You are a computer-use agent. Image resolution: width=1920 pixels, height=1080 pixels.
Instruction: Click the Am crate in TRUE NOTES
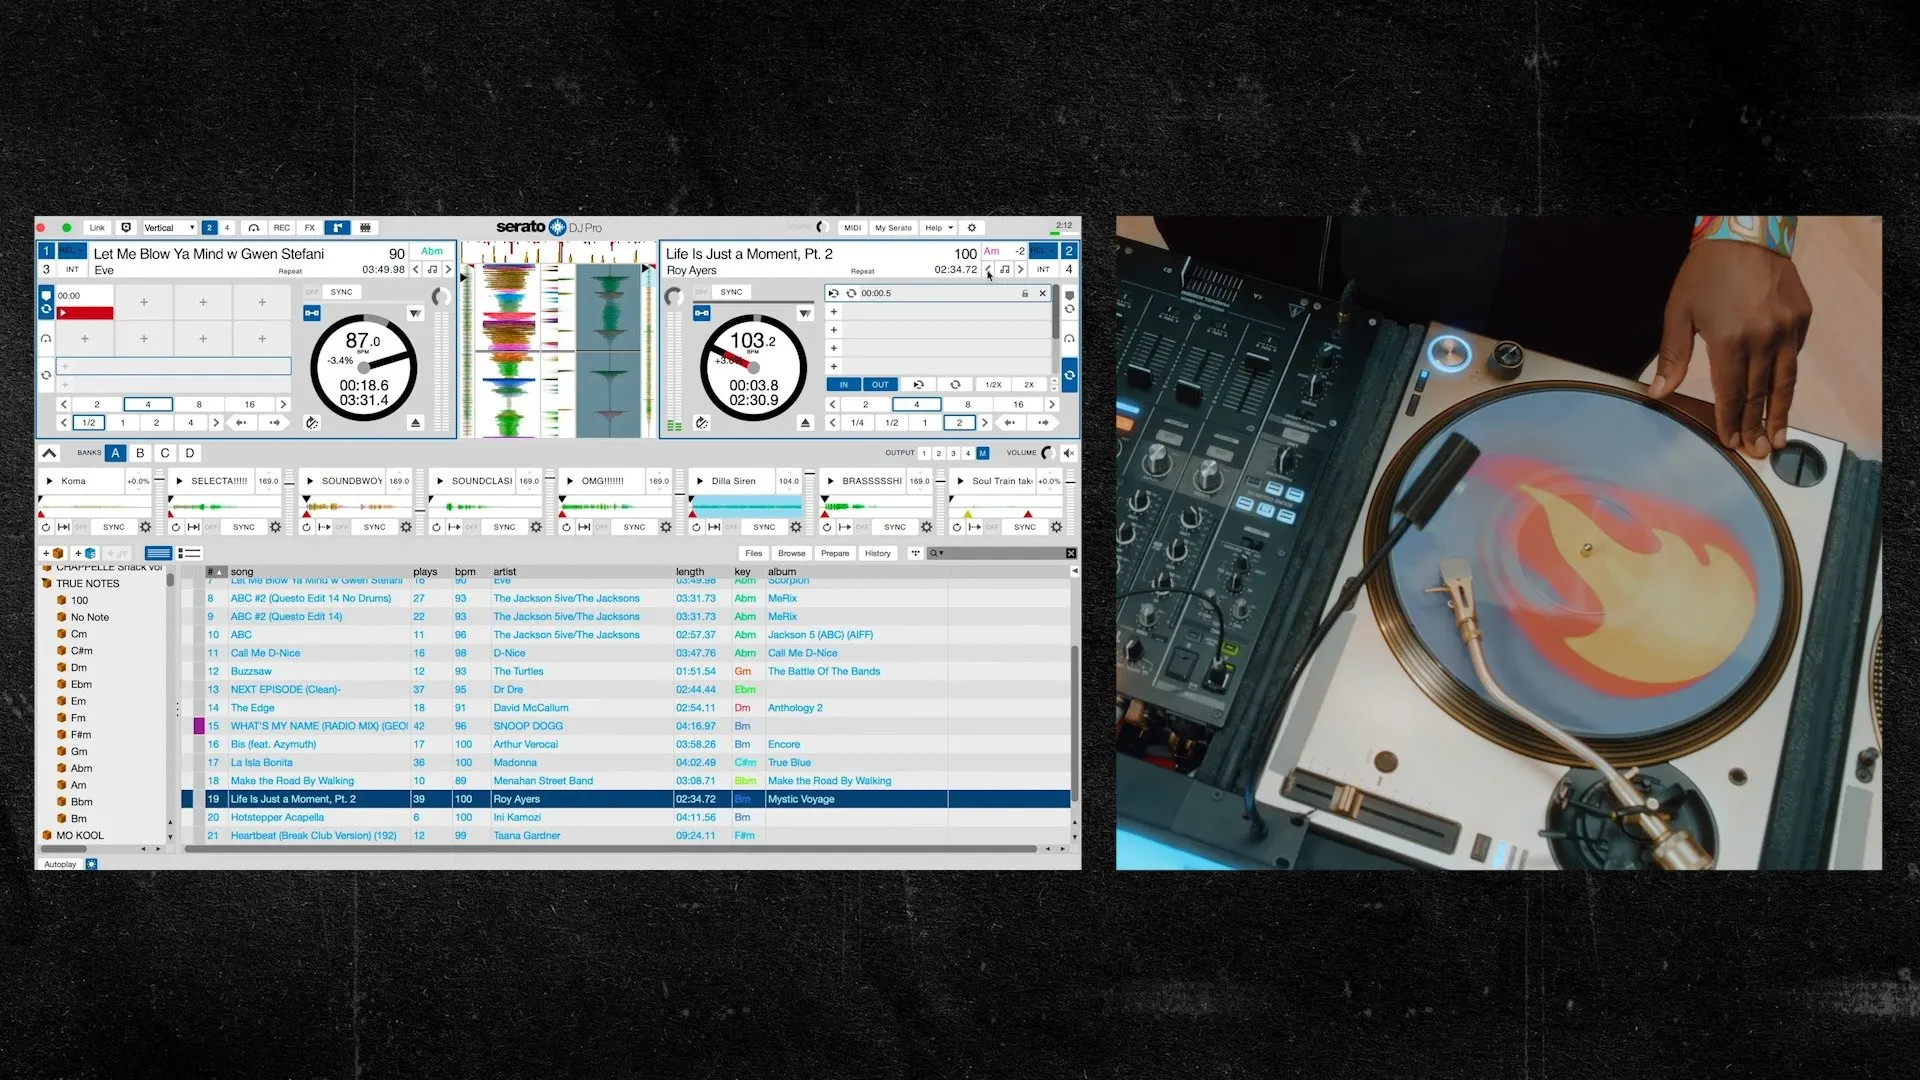pos(78,785)
